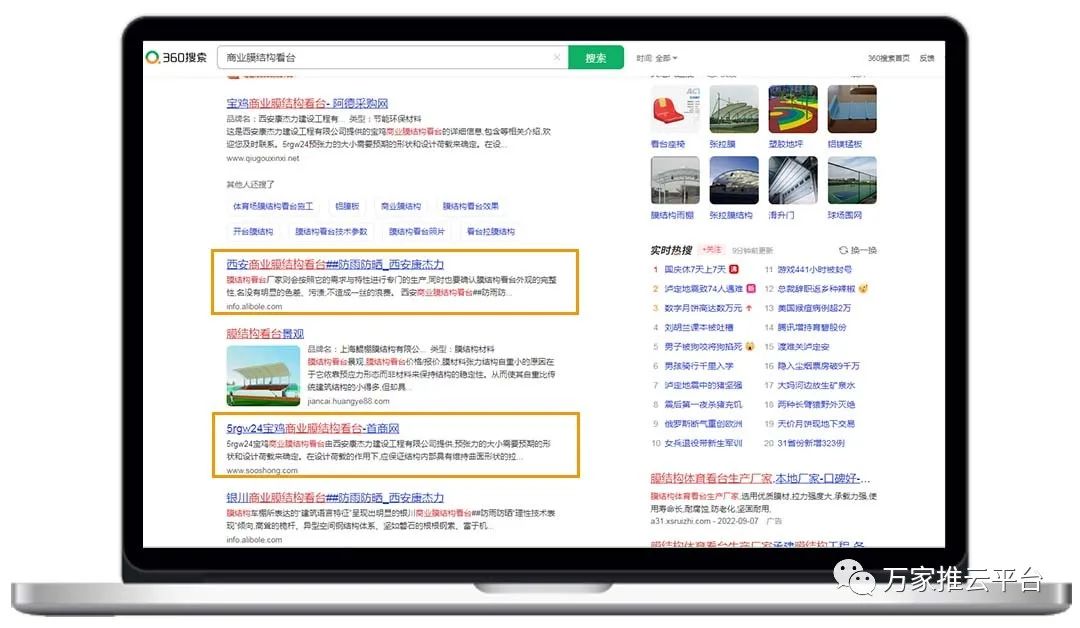Open the 球场围网 court fence thumbnail
This screenshot has height=628, width=1080.
click(851, 181)
